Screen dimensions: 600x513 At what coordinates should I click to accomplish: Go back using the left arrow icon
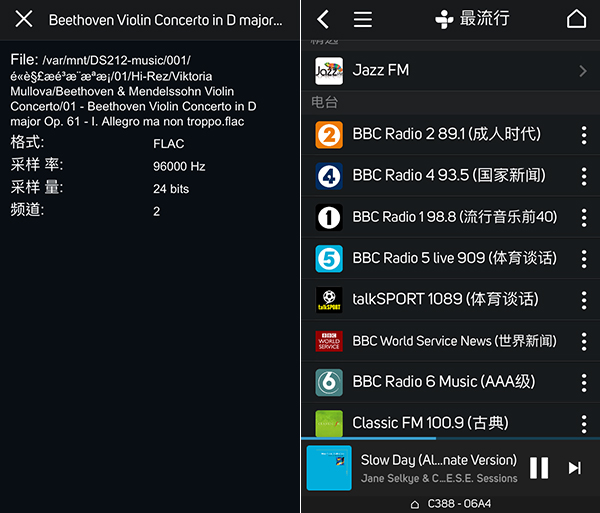coord(323,19)
